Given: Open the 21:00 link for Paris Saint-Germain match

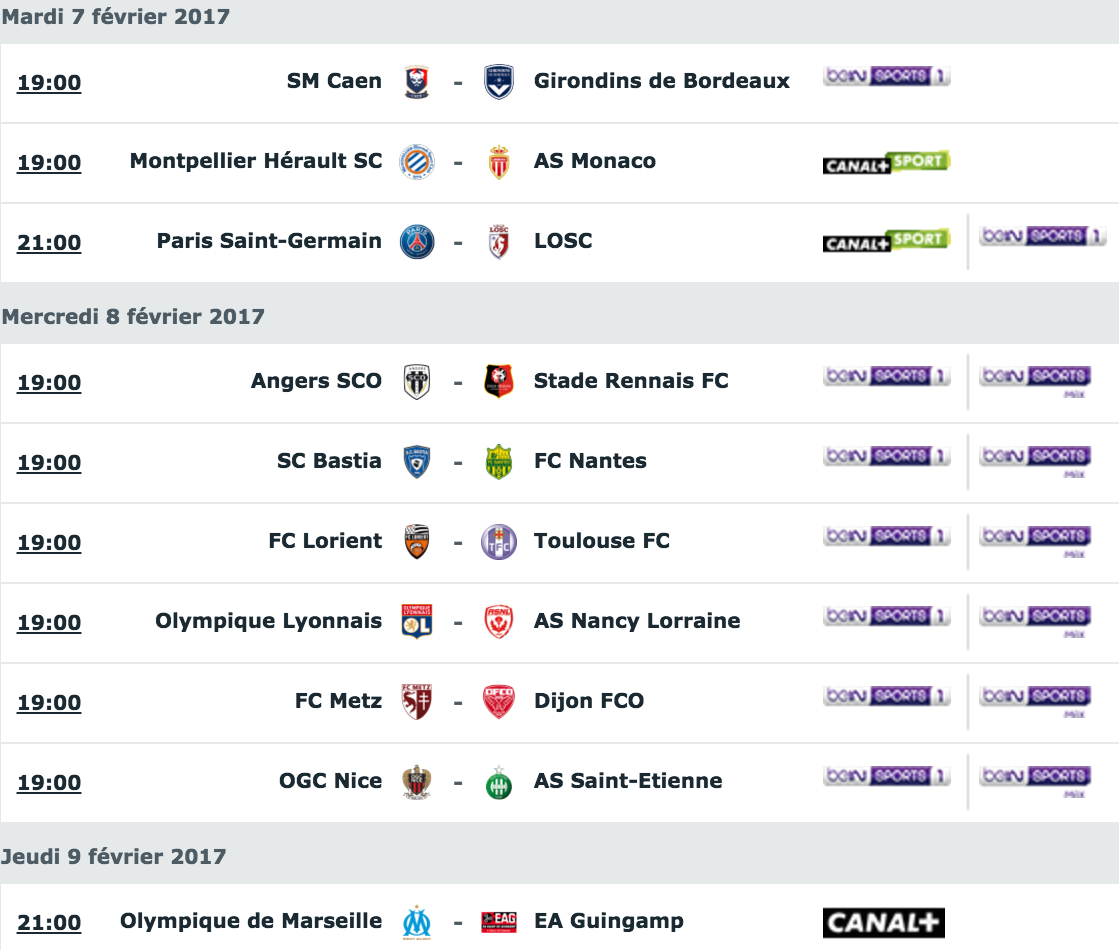Looking at the screenshot, I should click(x=49, y=243).
